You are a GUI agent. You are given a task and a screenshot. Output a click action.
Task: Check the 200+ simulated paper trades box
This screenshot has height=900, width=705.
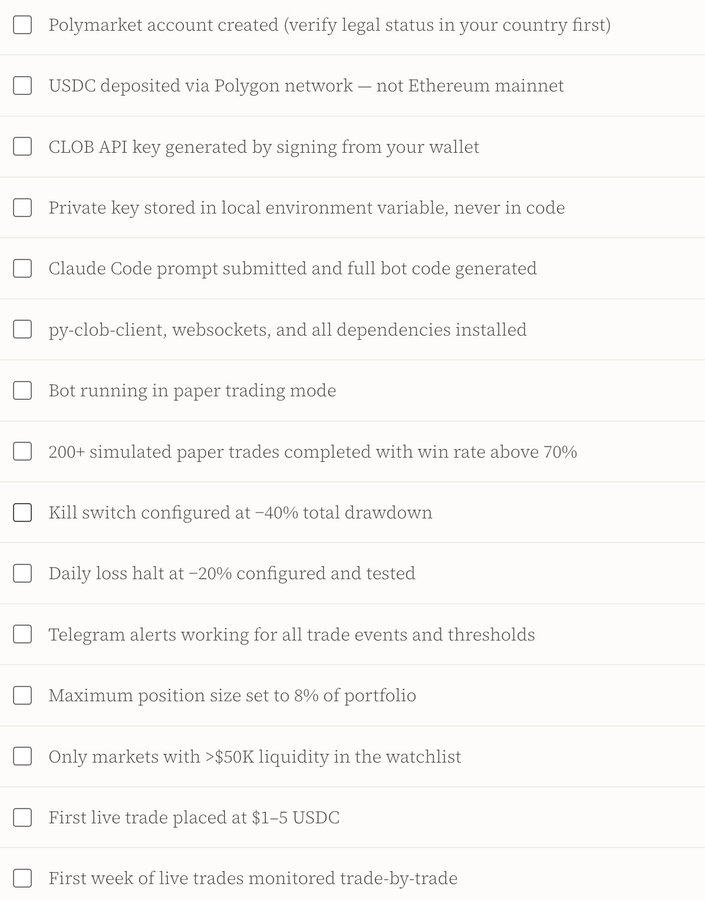tap(22, 452)
